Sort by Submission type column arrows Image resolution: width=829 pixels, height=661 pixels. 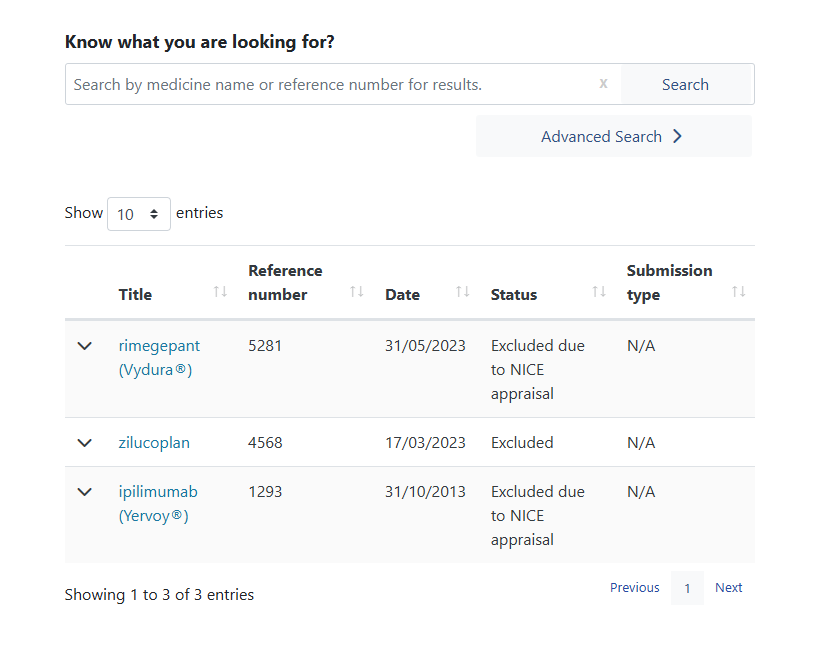pos(739,291)
